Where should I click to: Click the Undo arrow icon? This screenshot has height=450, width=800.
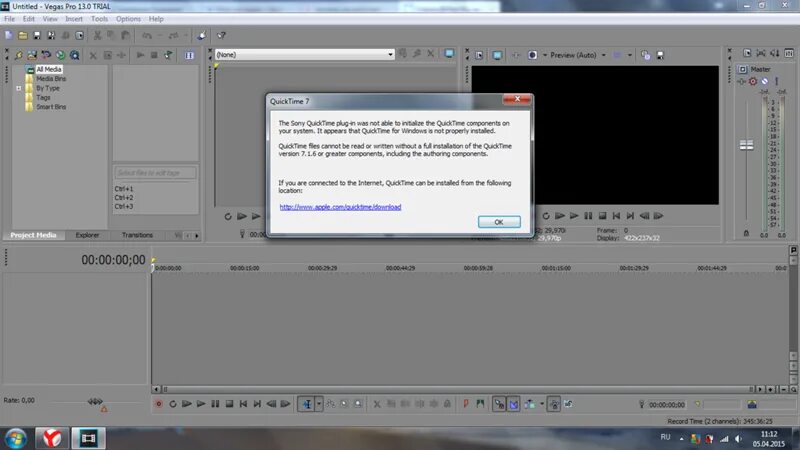(147, 35)
